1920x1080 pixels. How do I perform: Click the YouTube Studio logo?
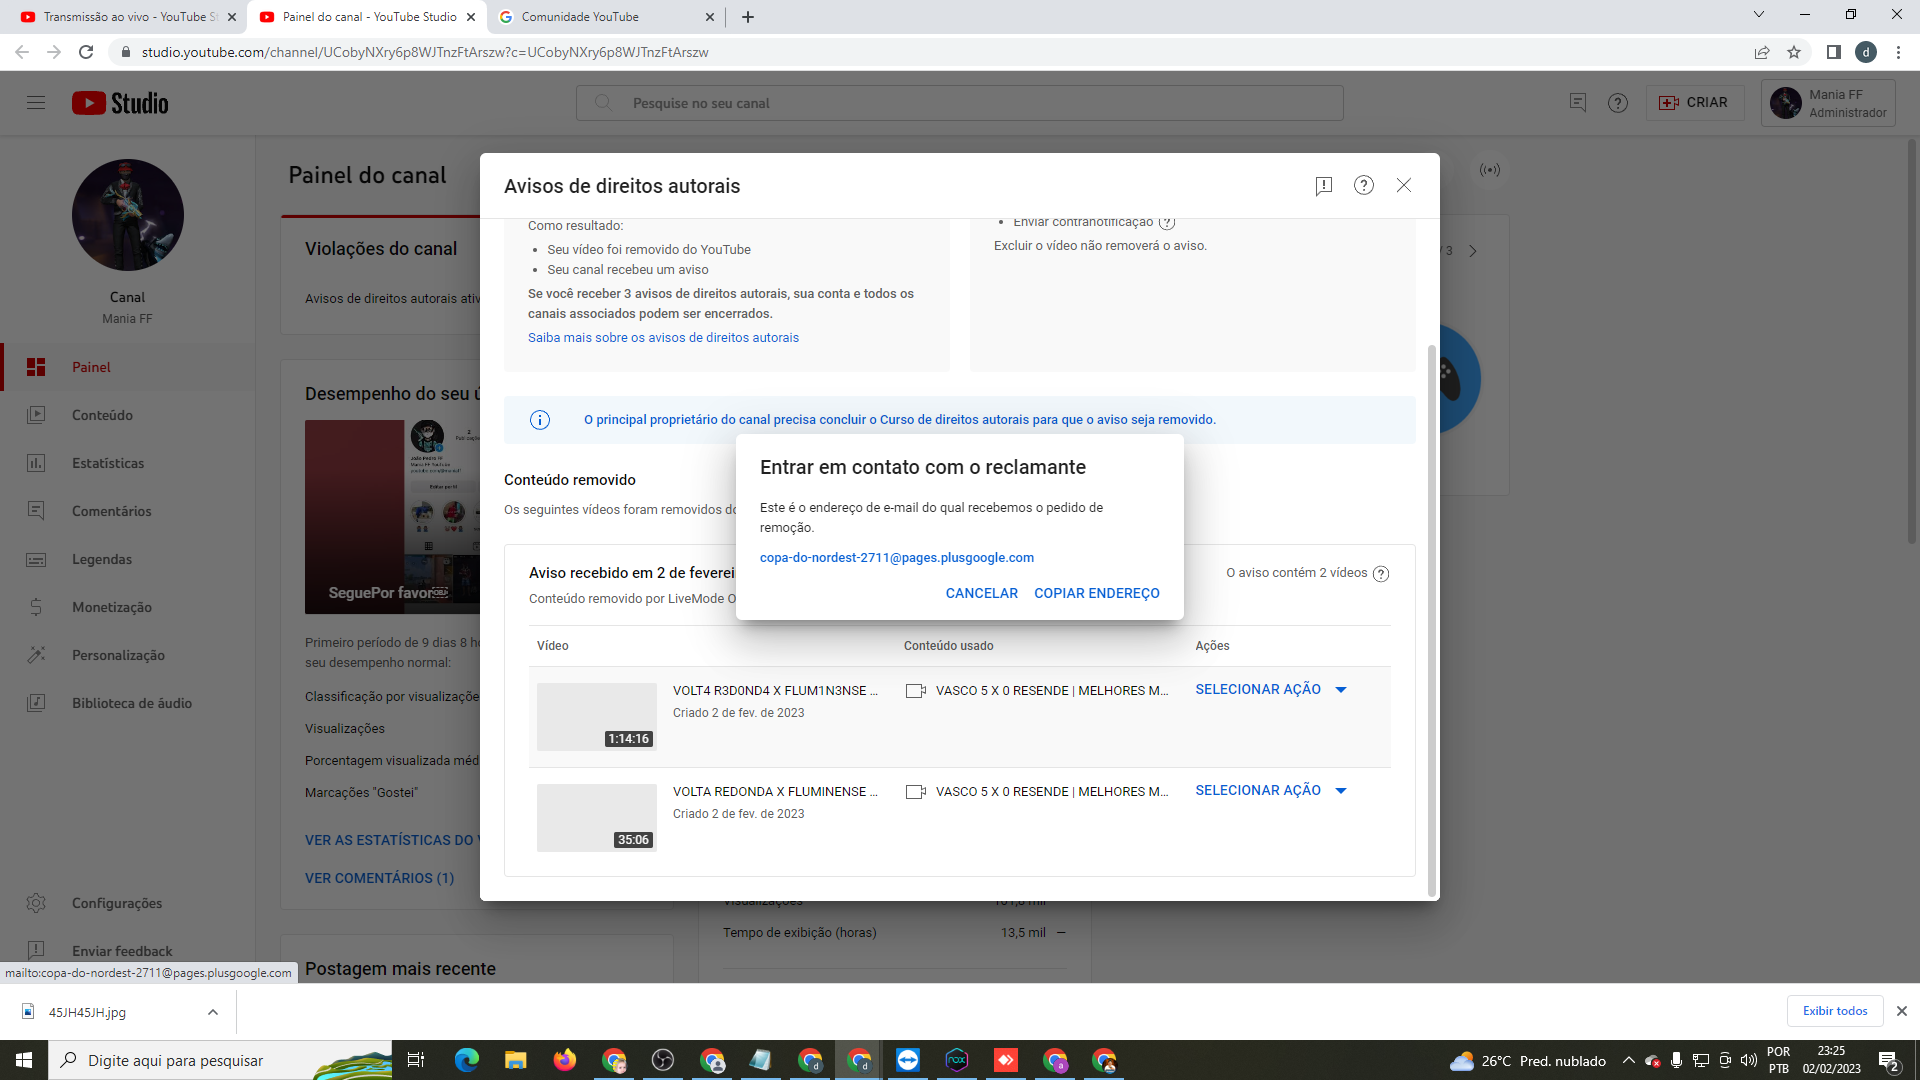pos(120,103)
